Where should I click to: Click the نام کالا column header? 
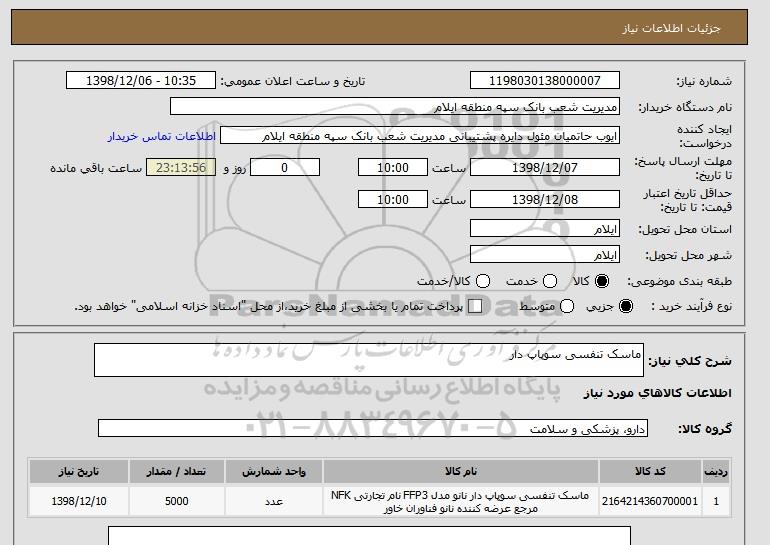(461, 471)
